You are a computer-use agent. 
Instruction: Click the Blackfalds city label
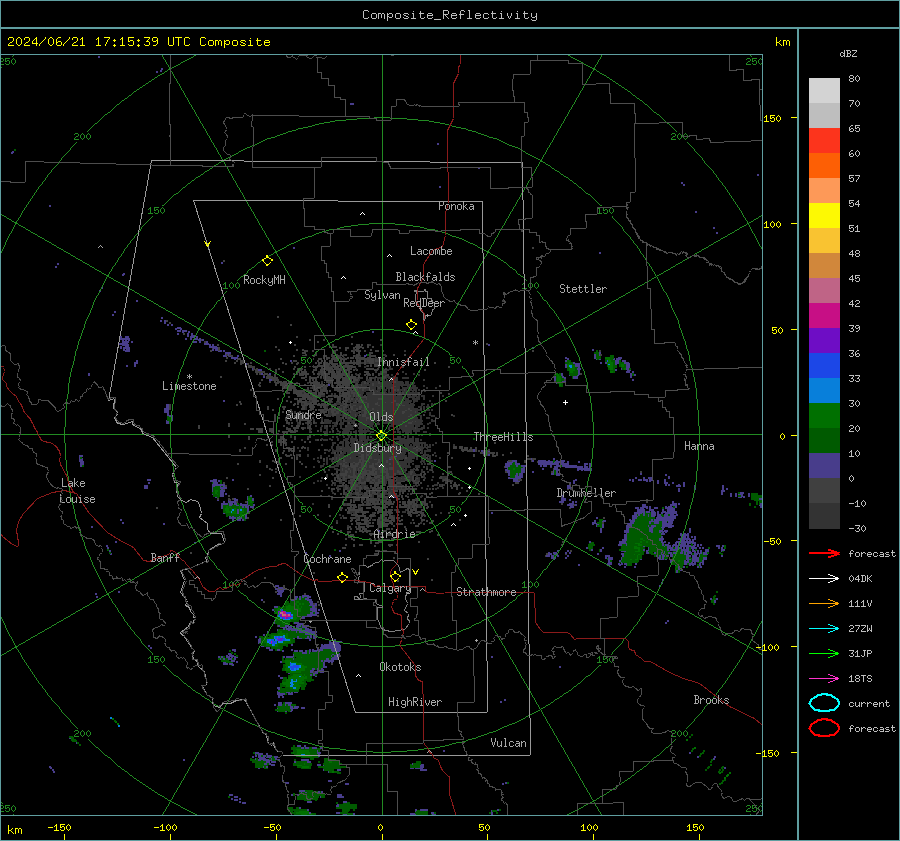click(x=425, y=277)
